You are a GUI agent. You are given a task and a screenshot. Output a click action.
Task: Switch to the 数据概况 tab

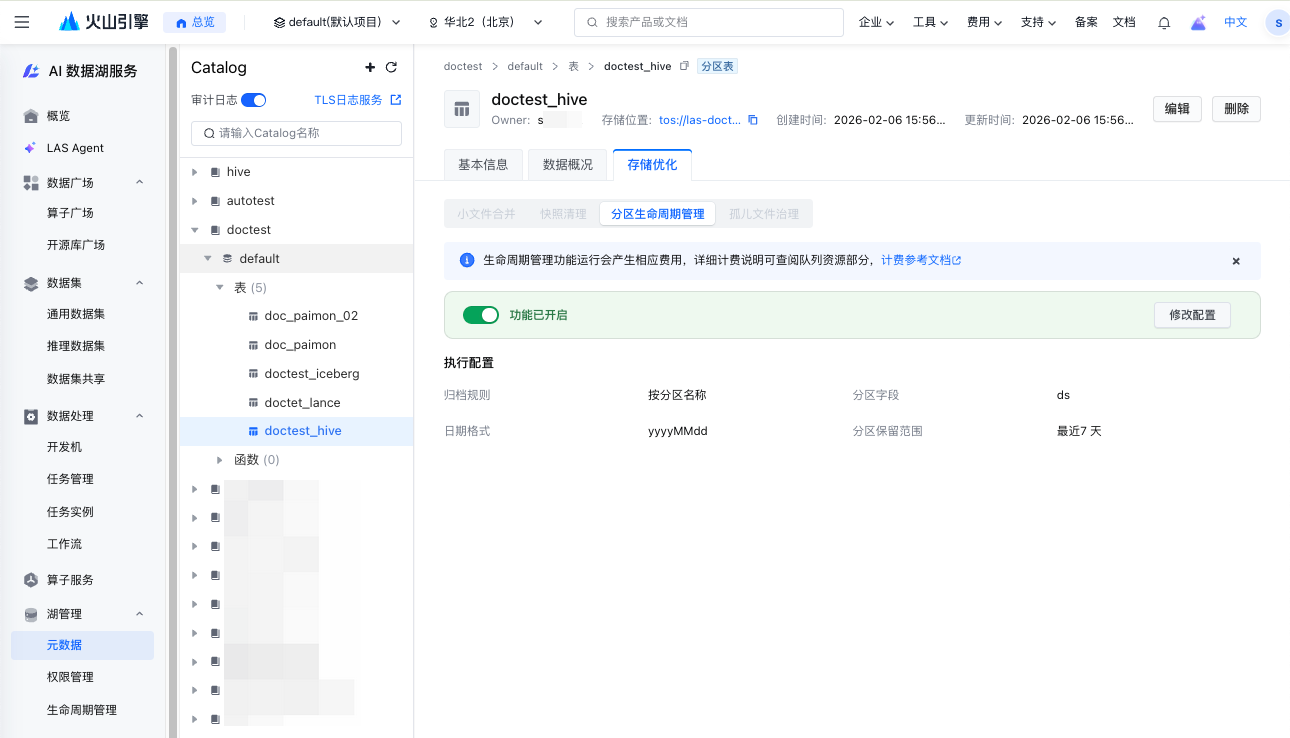567,165
